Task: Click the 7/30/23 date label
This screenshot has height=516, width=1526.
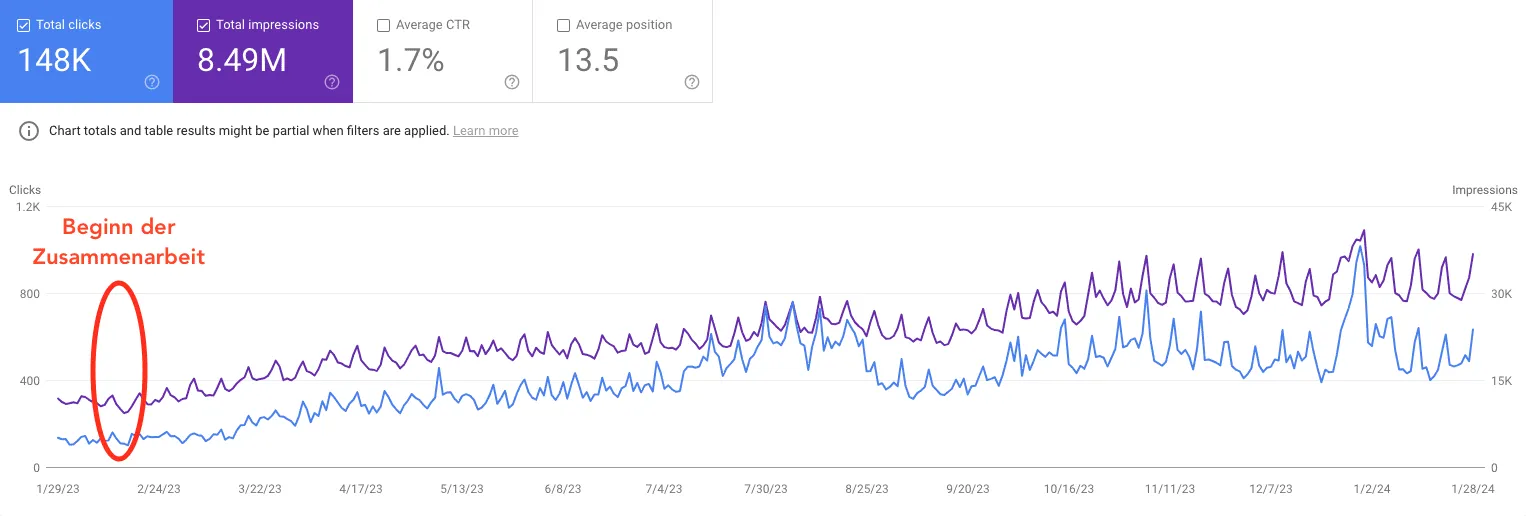Action: point(766,490)
